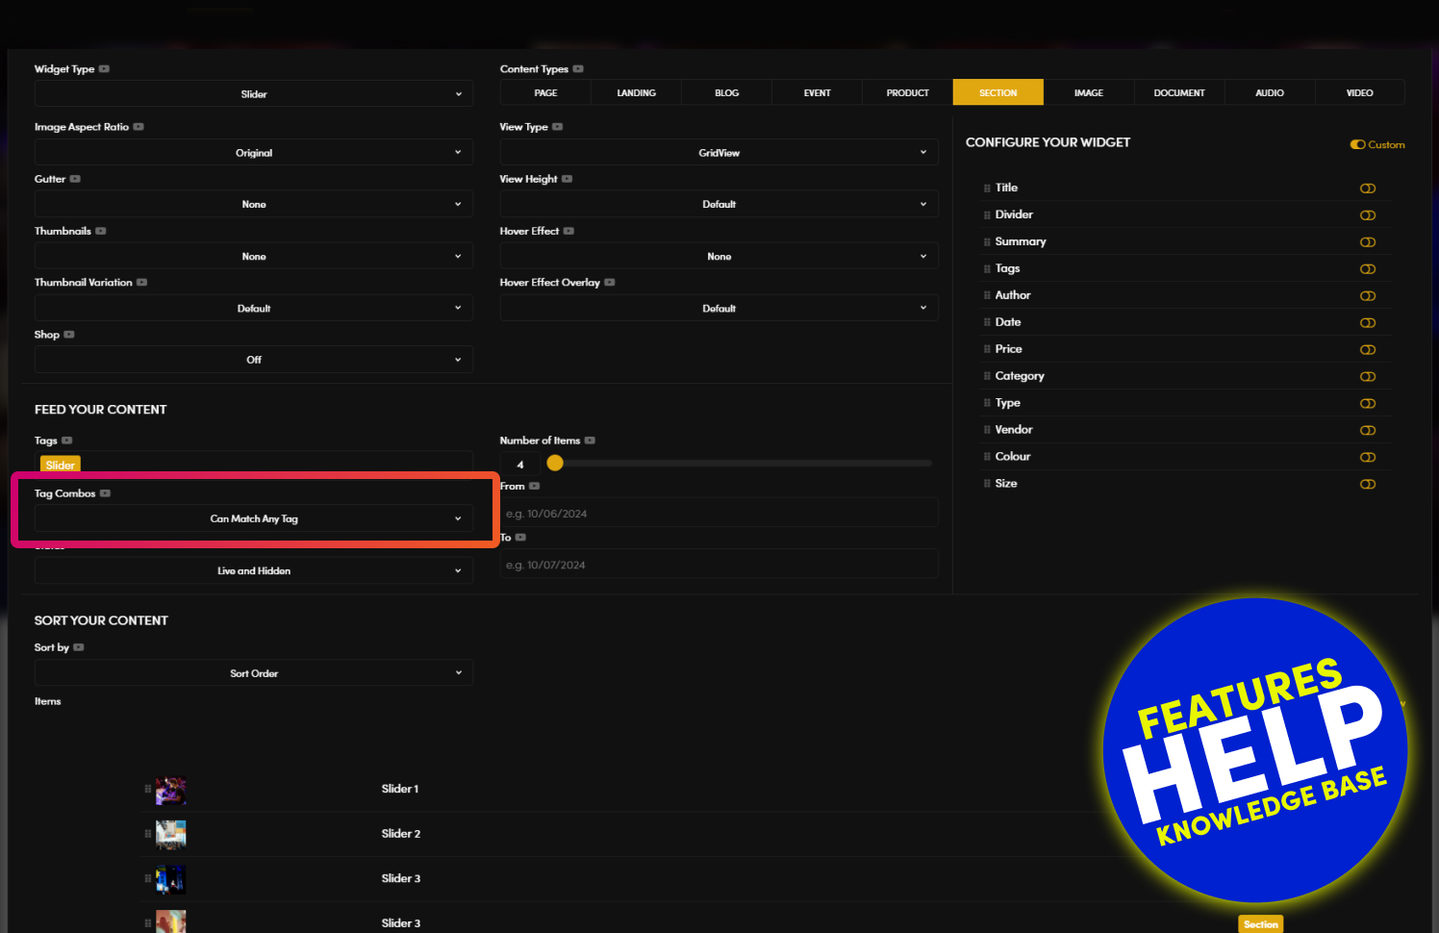Expand the Tag Combos dropdown
This screenshot has width=1439, height=933.
[253, 519]
